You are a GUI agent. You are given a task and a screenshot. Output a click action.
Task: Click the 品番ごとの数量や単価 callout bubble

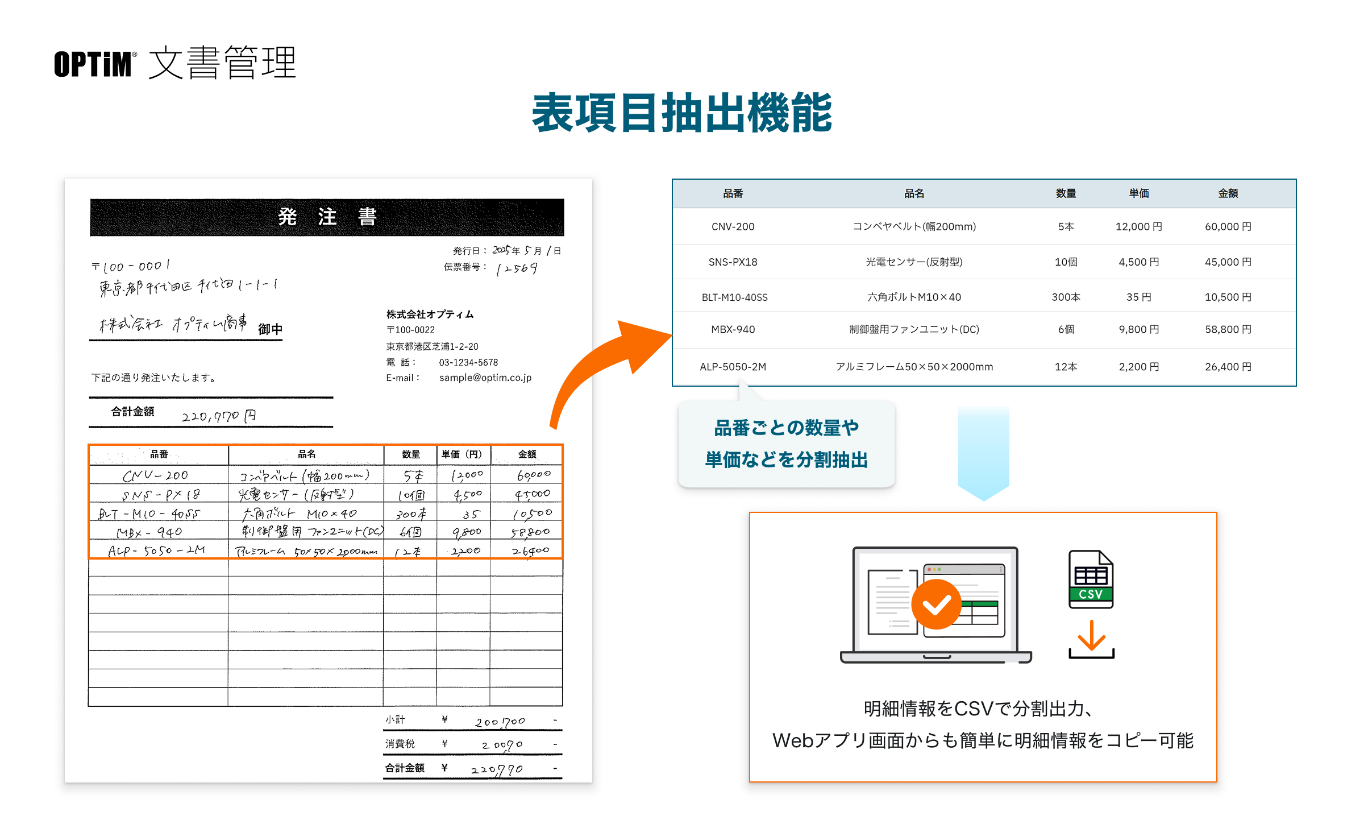[x=786, y=444]
